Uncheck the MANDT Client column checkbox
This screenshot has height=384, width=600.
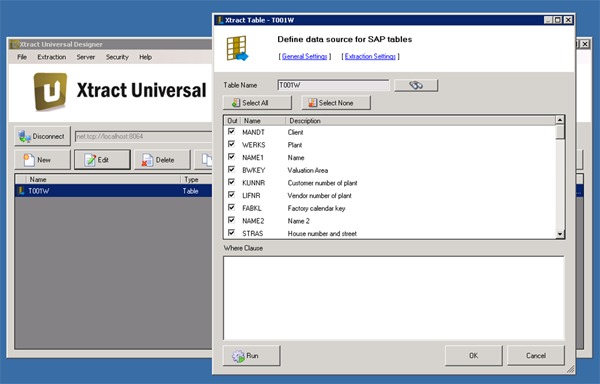232,132
